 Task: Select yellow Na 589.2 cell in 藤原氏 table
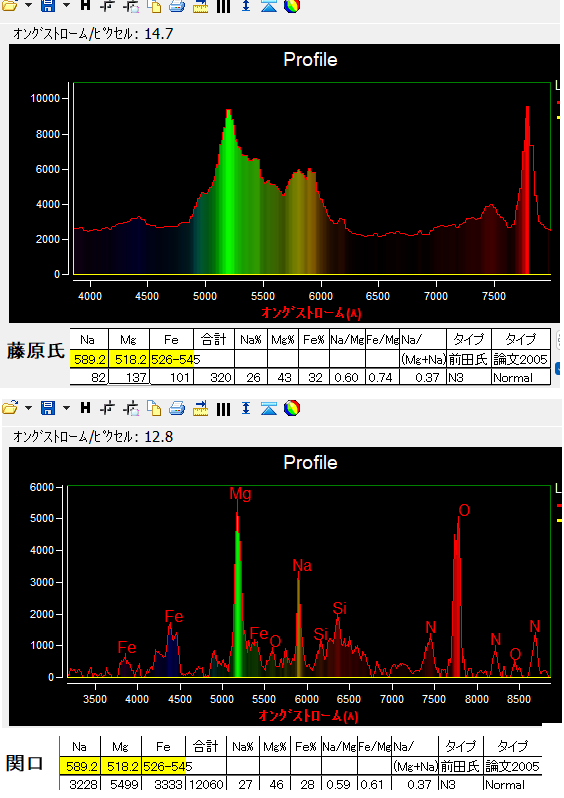[x=89, y=359]
